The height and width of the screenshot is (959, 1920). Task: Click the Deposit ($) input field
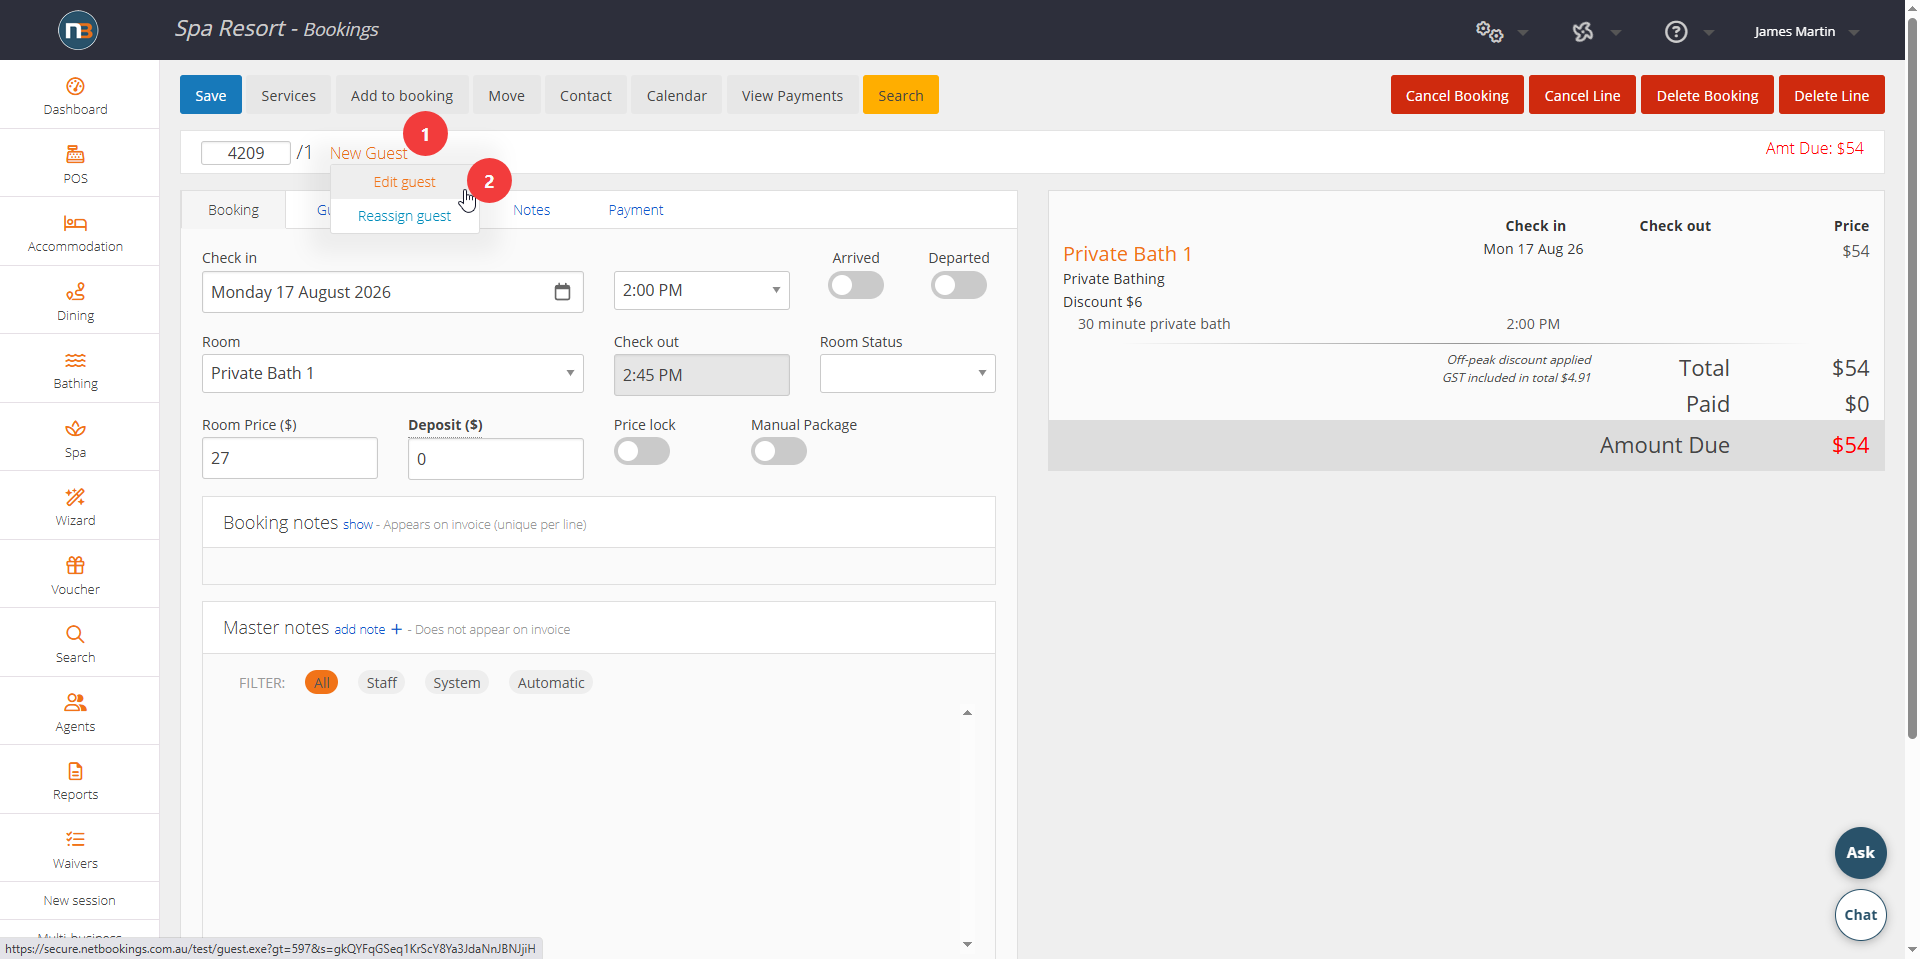495,459
